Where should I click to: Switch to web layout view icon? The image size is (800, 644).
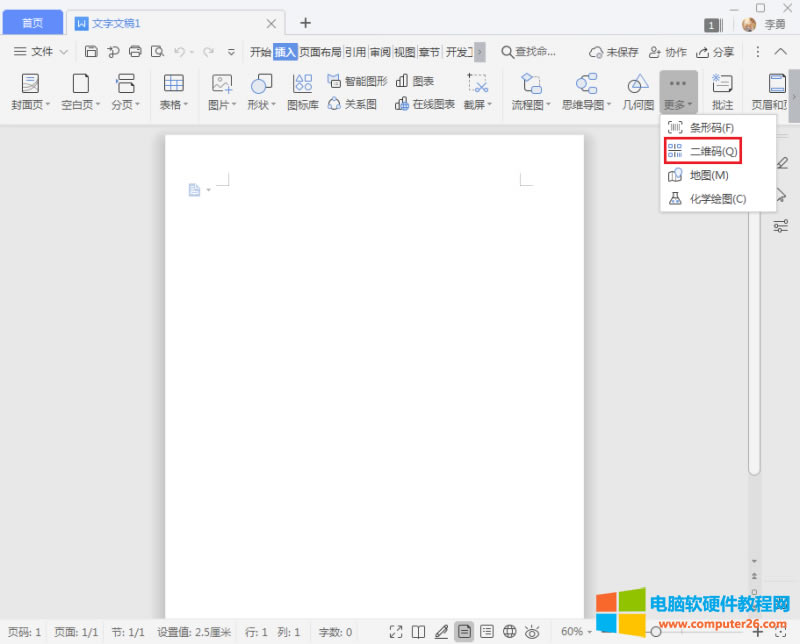point(510,632)
